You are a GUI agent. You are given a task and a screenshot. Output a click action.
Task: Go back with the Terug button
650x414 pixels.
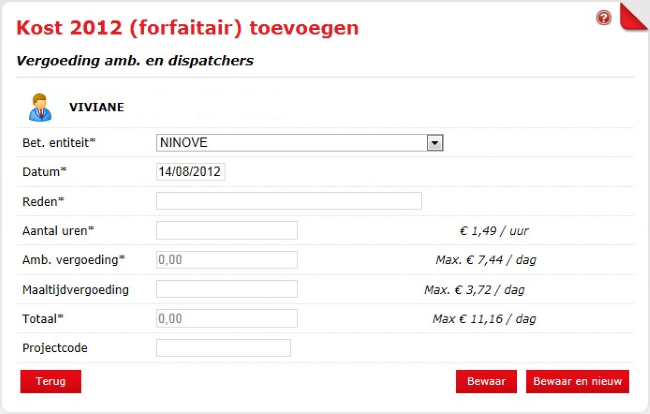pos(51,381)
